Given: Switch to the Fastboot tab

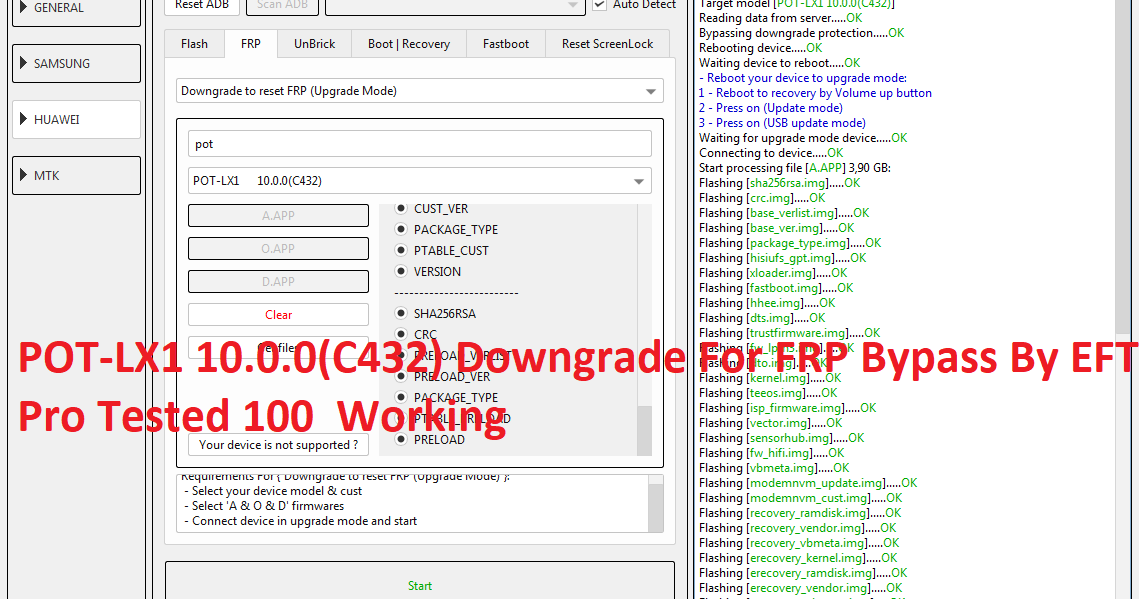Looking at the screenshot, I should (506, 44).
